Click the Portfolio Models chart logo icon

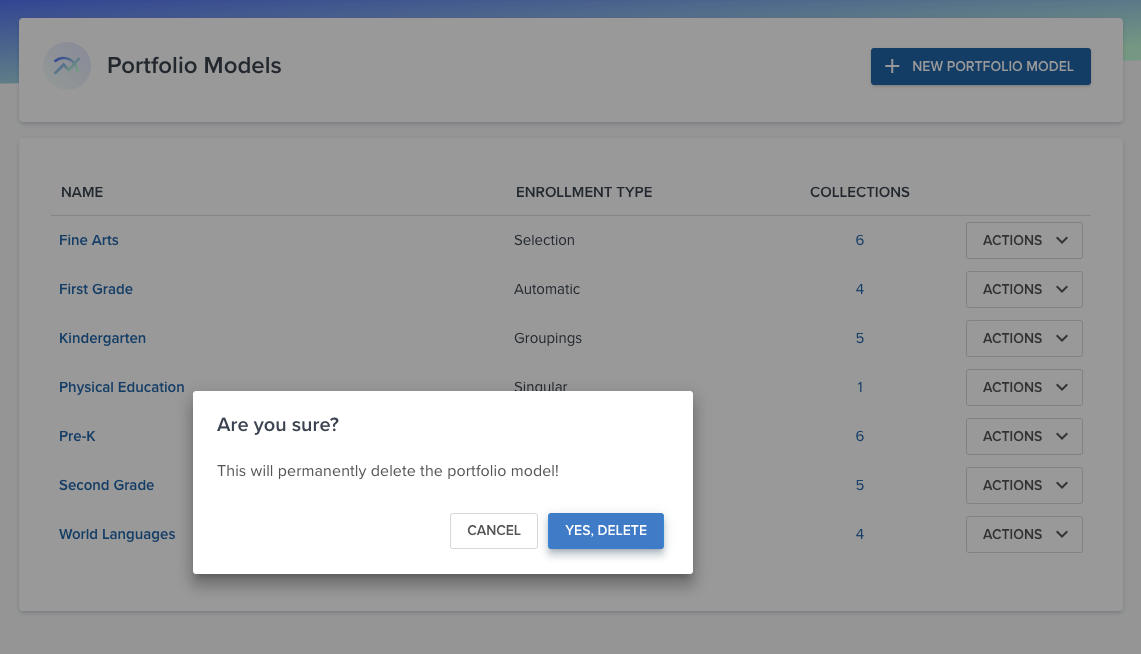[67, 66]
